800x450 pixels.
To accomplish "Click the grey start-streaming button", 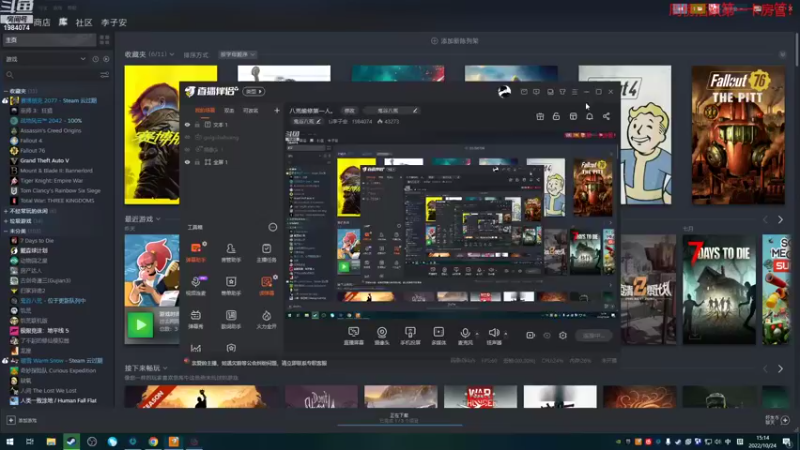I will click(x=593, y=335).
